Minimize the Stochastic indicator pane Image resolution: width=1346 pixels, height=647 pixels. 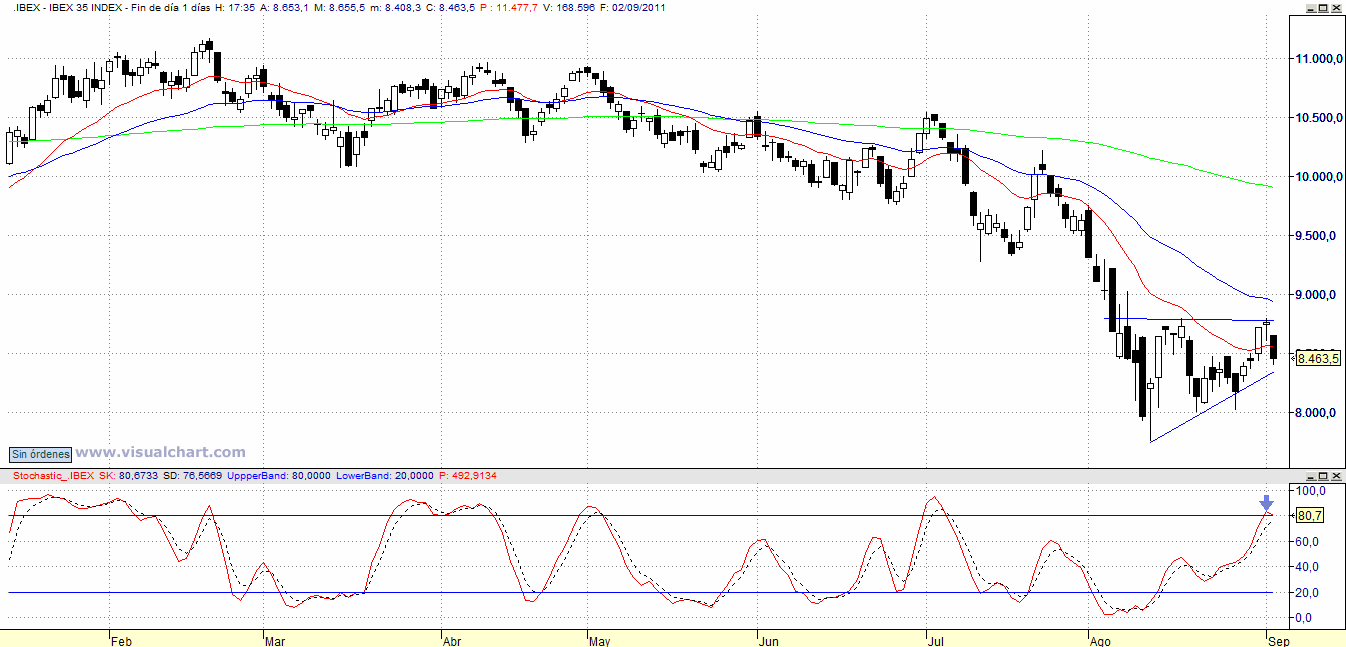[1313, 474]
